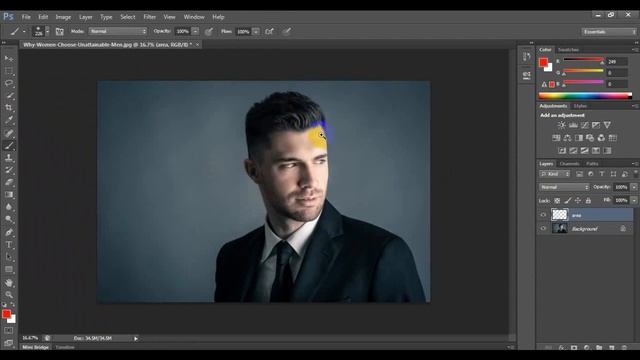Click the color spectrum ramp
This screenshot has width=640, height=360.
[585, 96]
